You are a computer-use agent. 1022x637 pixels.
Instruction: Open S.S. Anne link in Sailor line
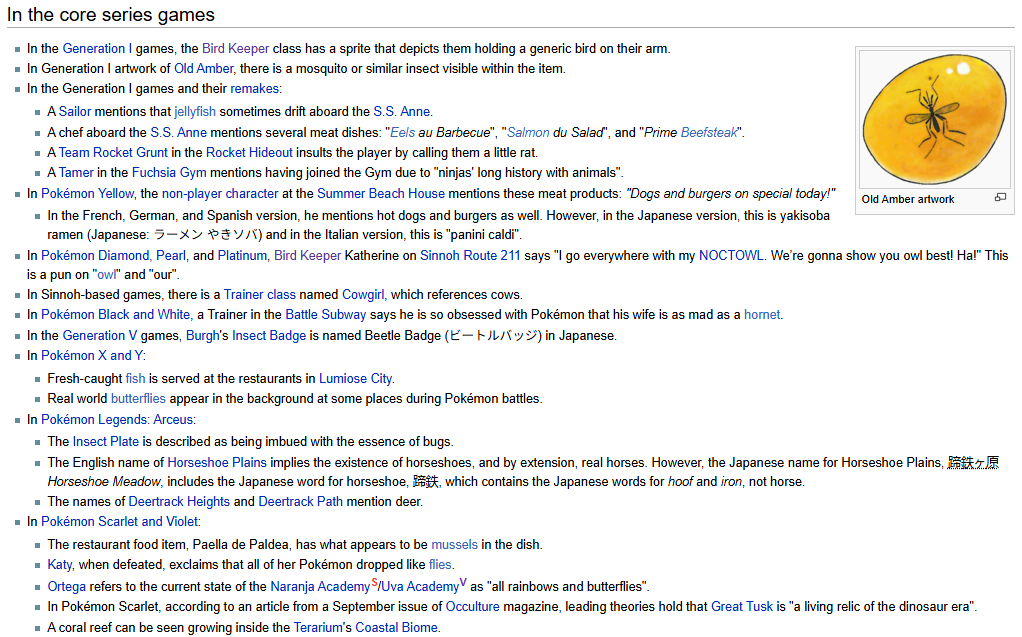tap(402, 111)
